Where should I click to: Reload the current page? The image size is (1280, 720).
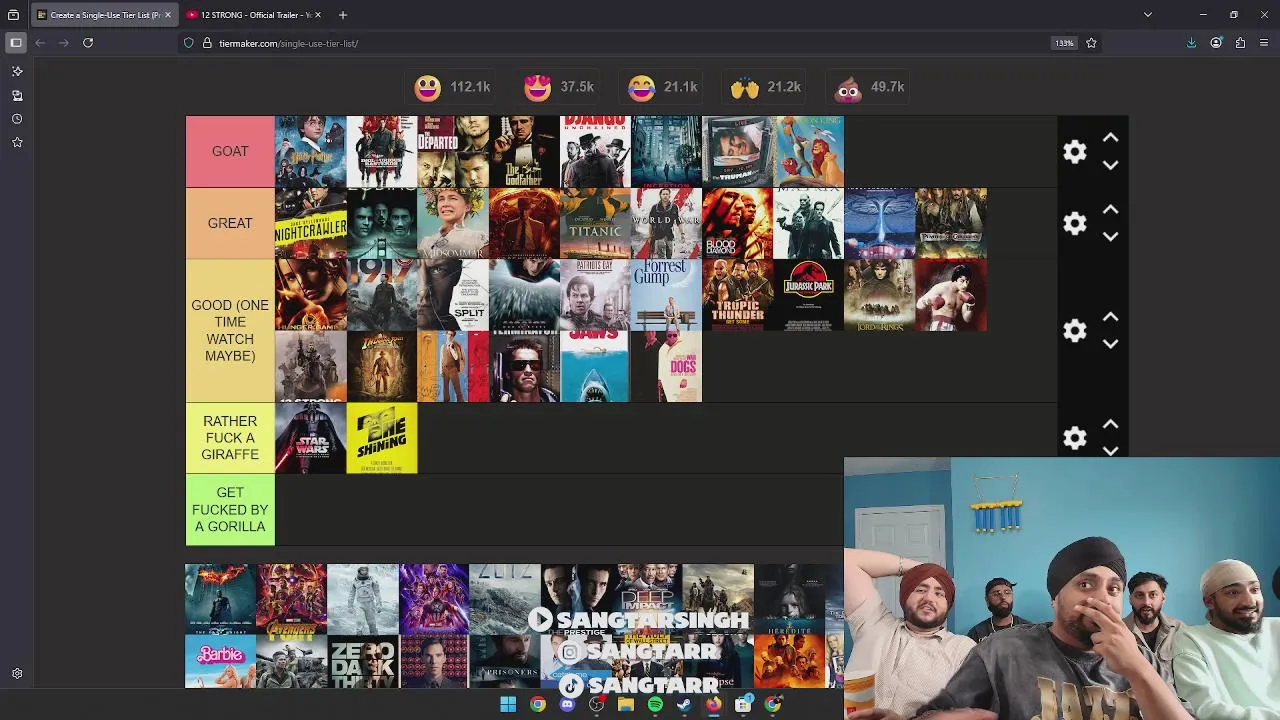88,43
